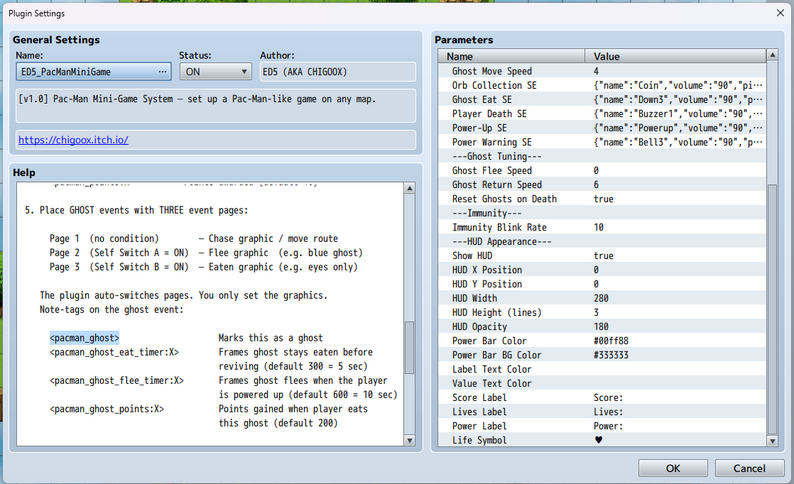The image size is (794, 484).
Task: Click the #00ff88 color value
Action: tap(611, 341)
